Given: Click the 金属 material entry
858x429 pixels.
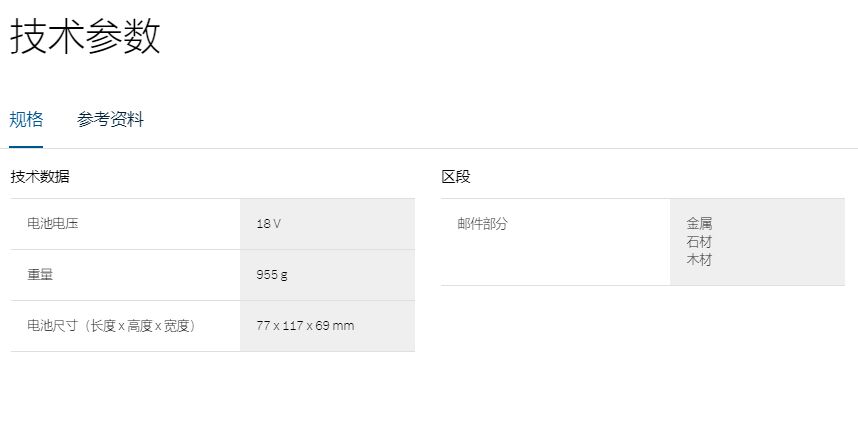Looking at the screenshot, I should click(699, 224).
